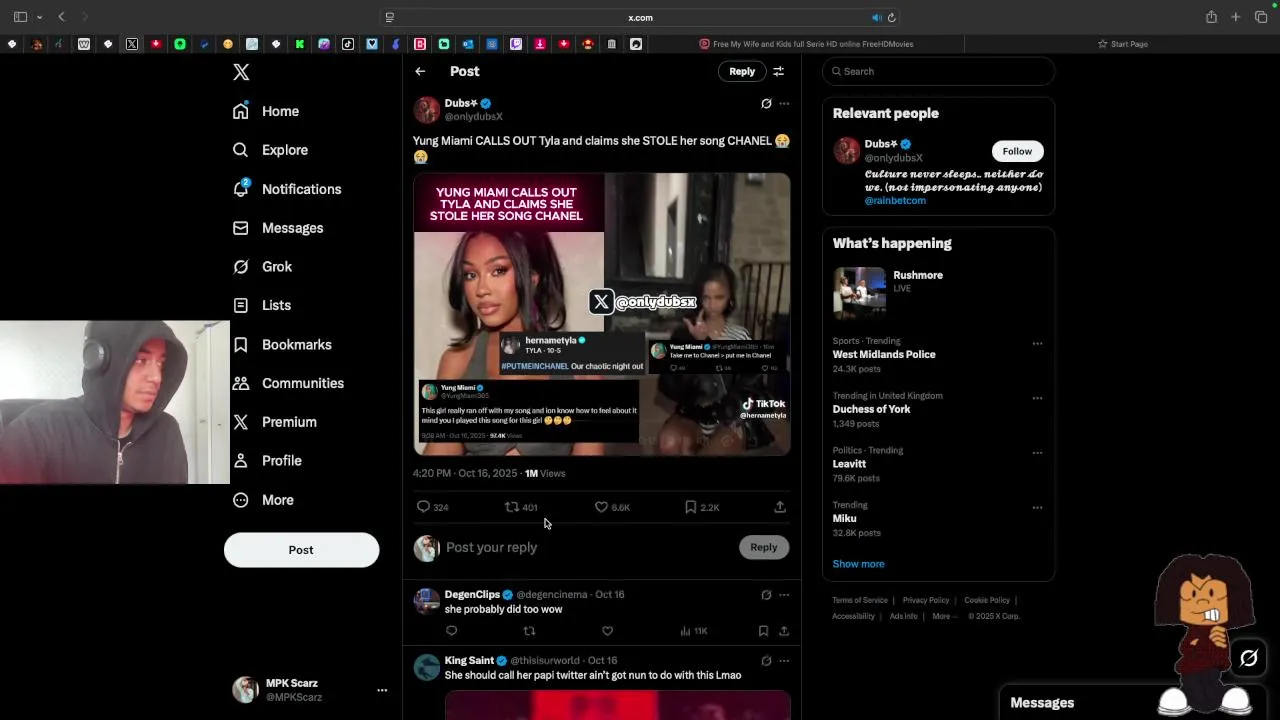Viewport: 1280px width, 720px height.
Task: Open the Explore page
Action: [x=270, y=150]
